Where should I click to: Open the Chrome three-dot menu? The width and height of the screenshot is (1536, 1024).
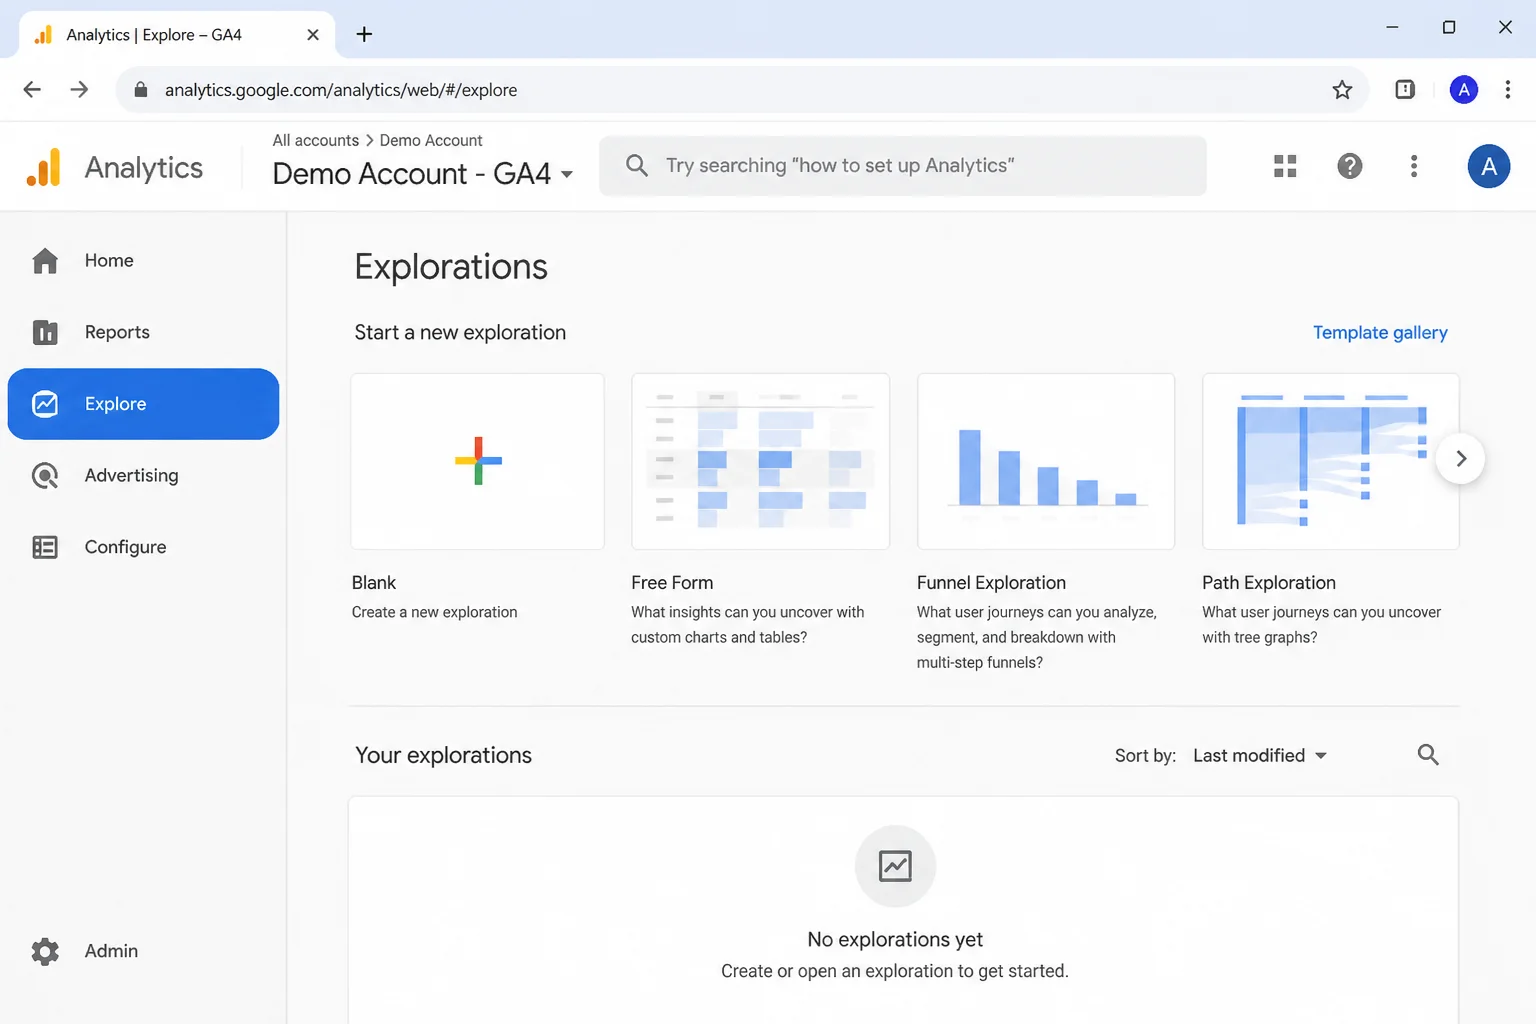click(1508, 90)
